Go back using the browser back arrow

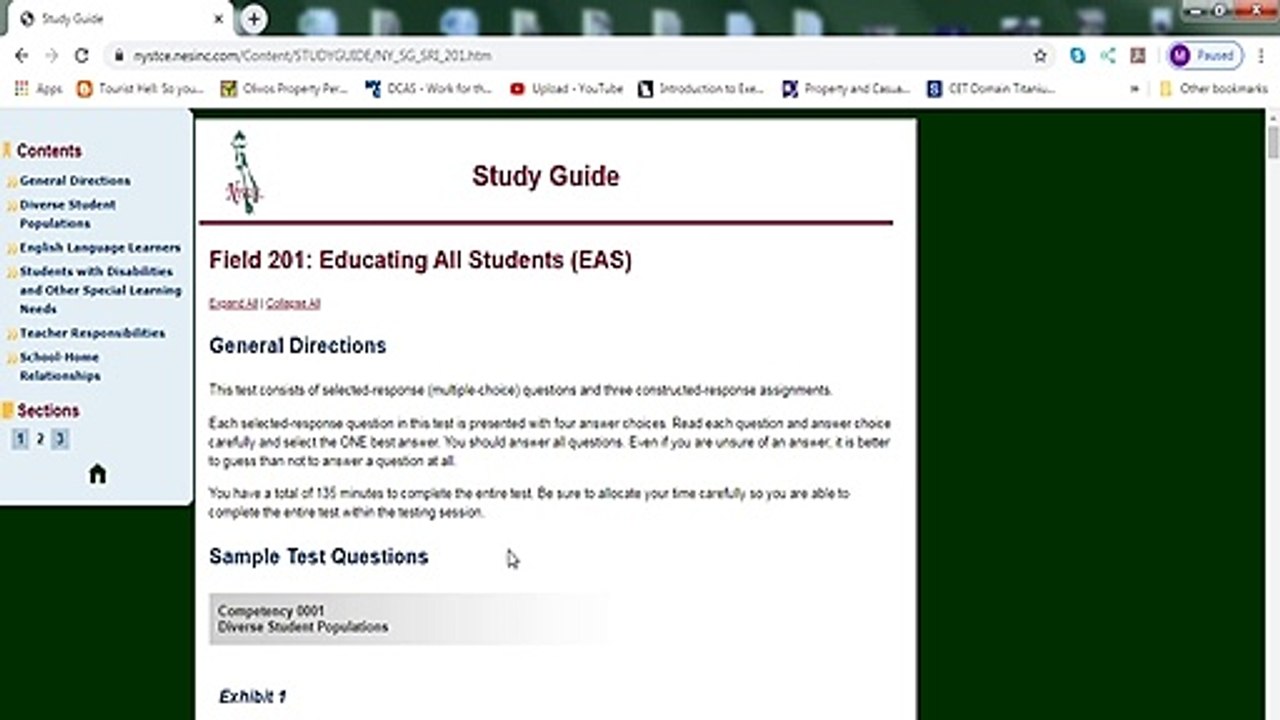point(22,56)
